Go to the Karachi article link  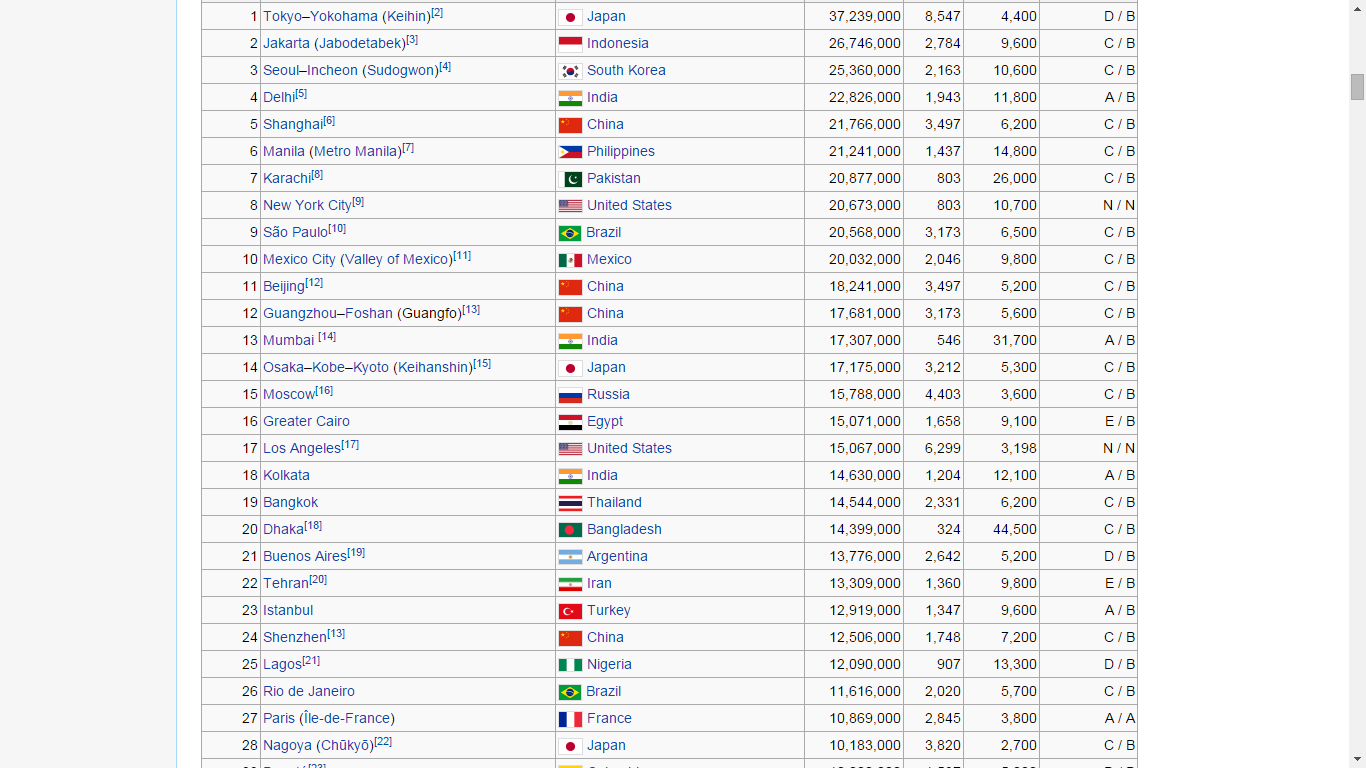pyautogui.click(x=287, y=179)
